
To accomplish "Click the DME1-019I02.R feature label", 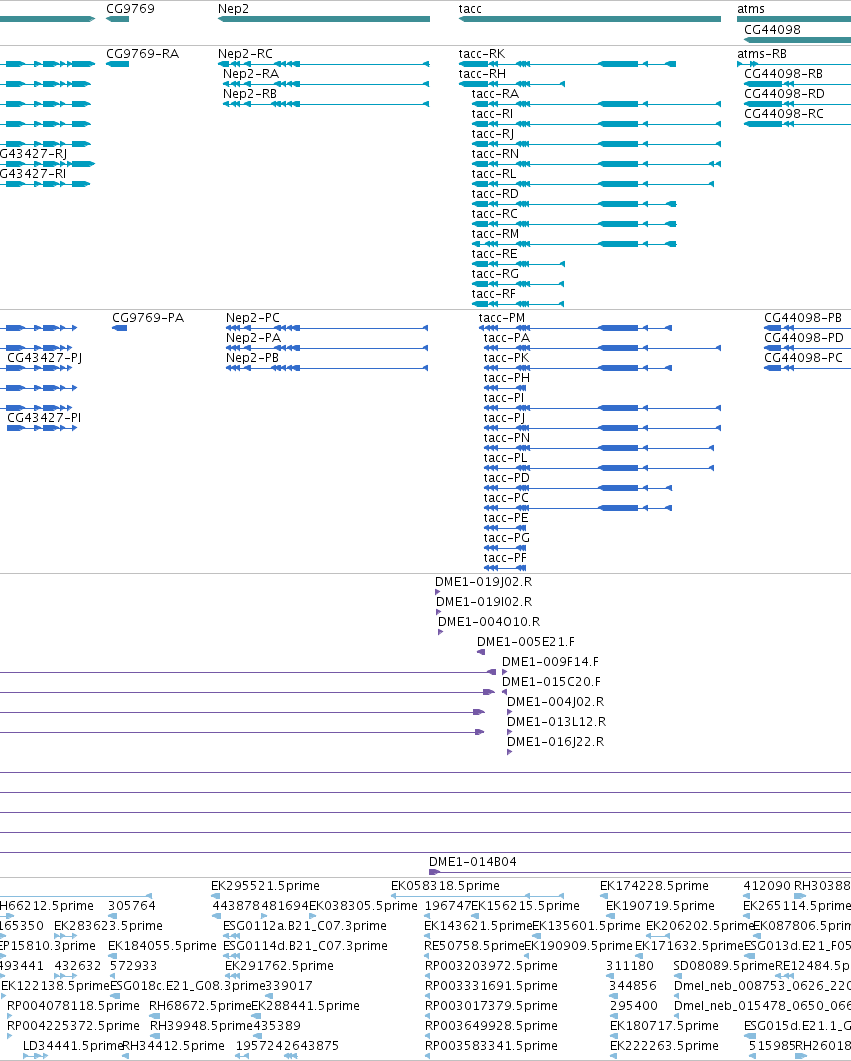I will tap(484, 602).
